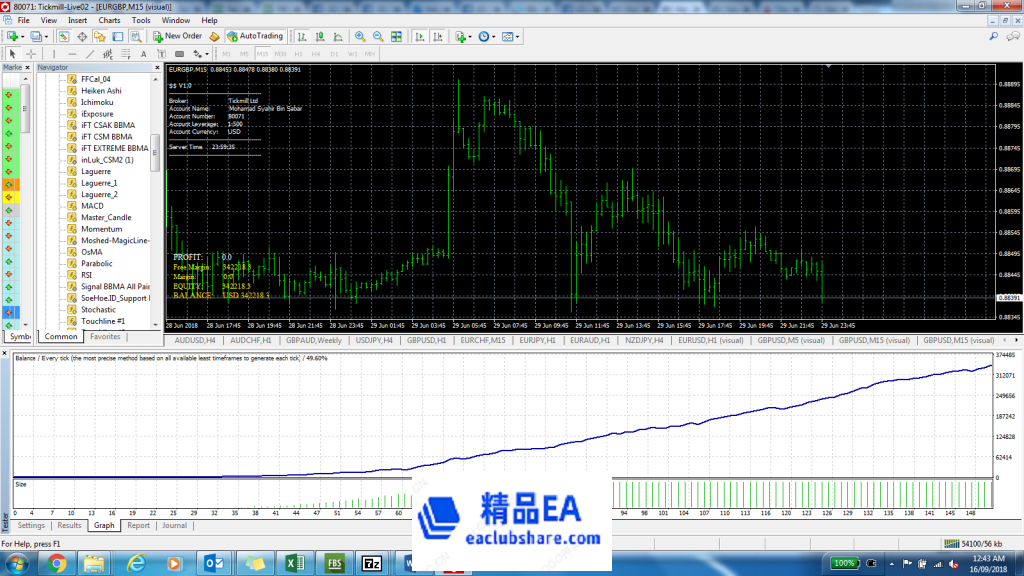Select the Crosshair cursor tool
Screen dimensions: 1024x576
coord(31,53)
